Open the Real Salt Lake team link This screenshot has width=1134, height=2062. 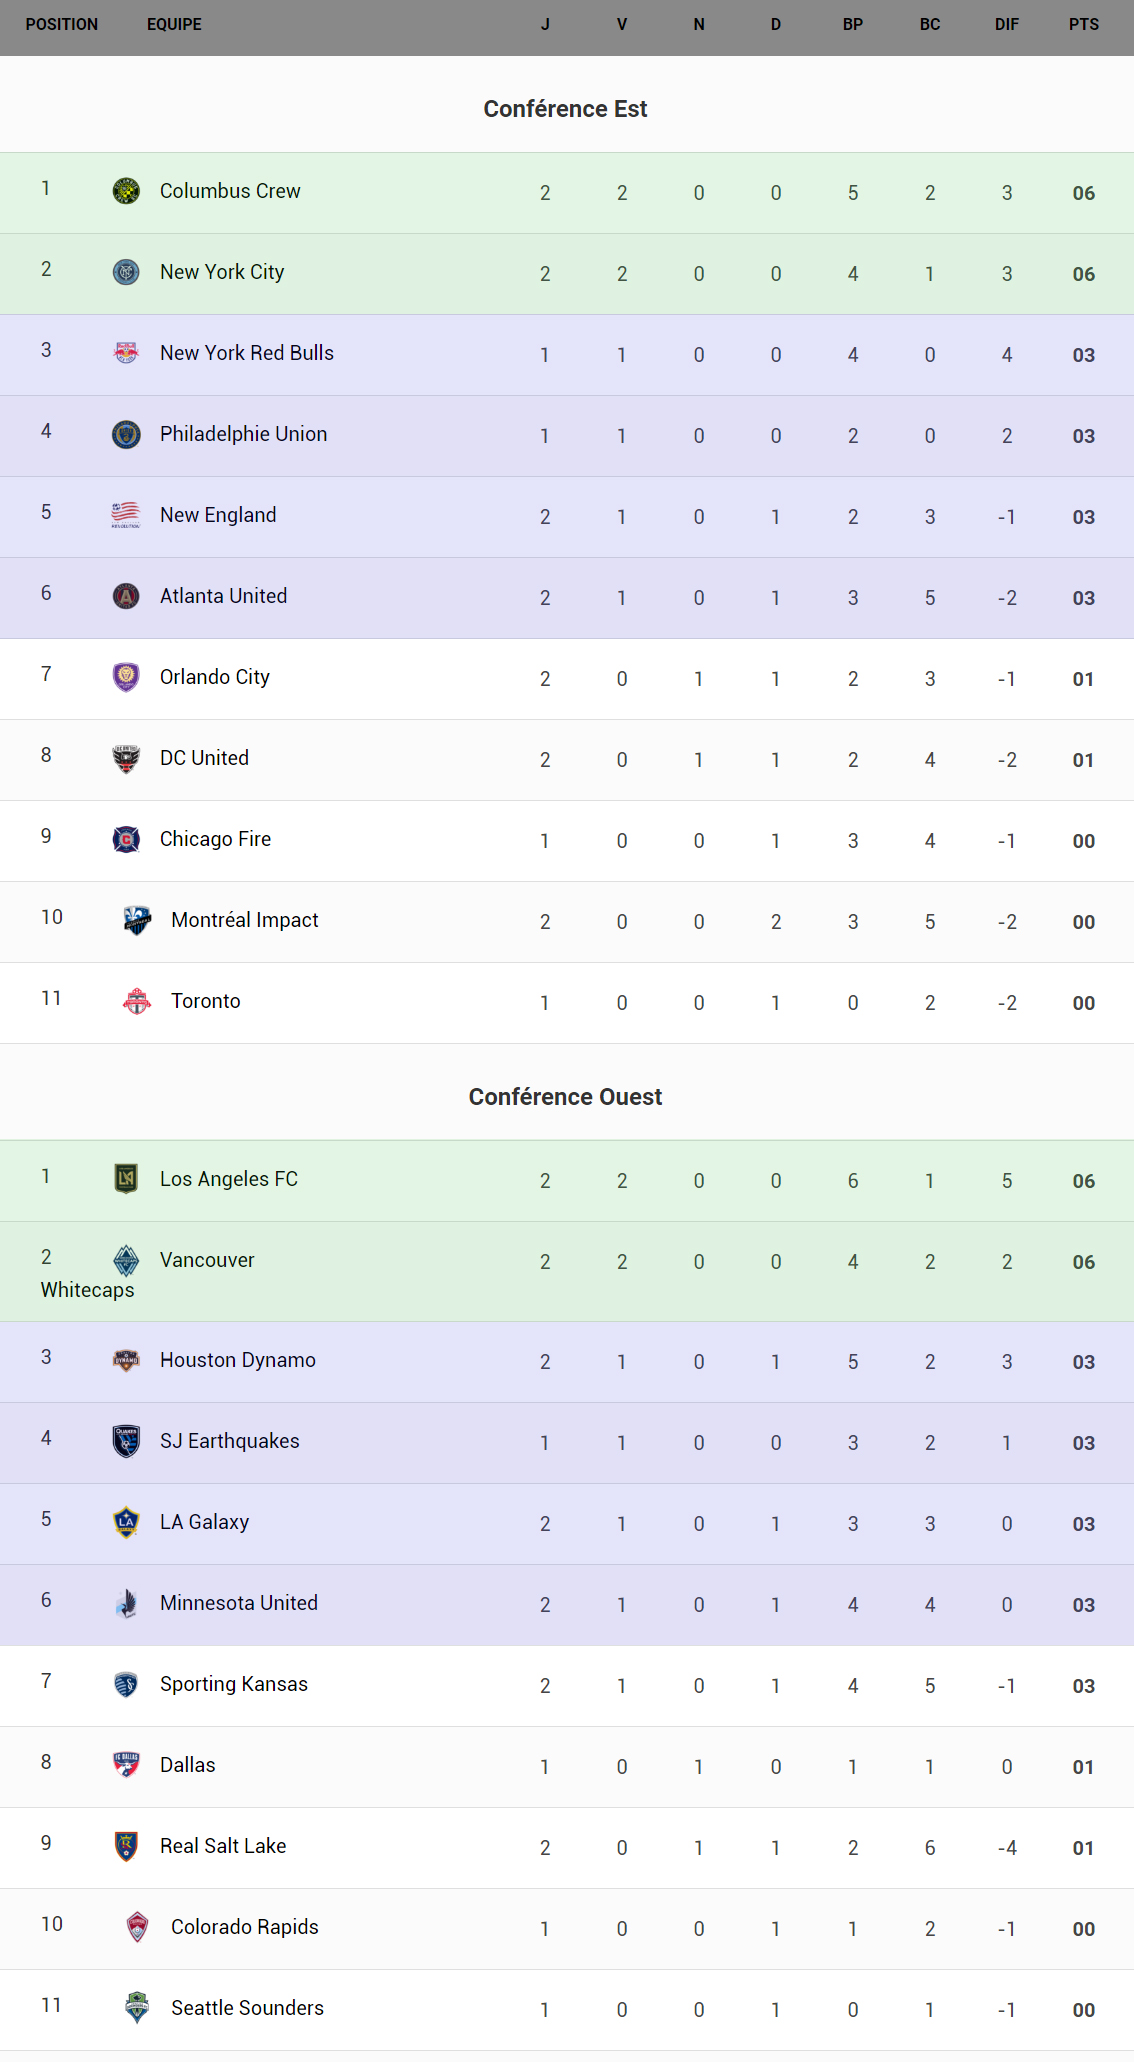coord(223,1846)
